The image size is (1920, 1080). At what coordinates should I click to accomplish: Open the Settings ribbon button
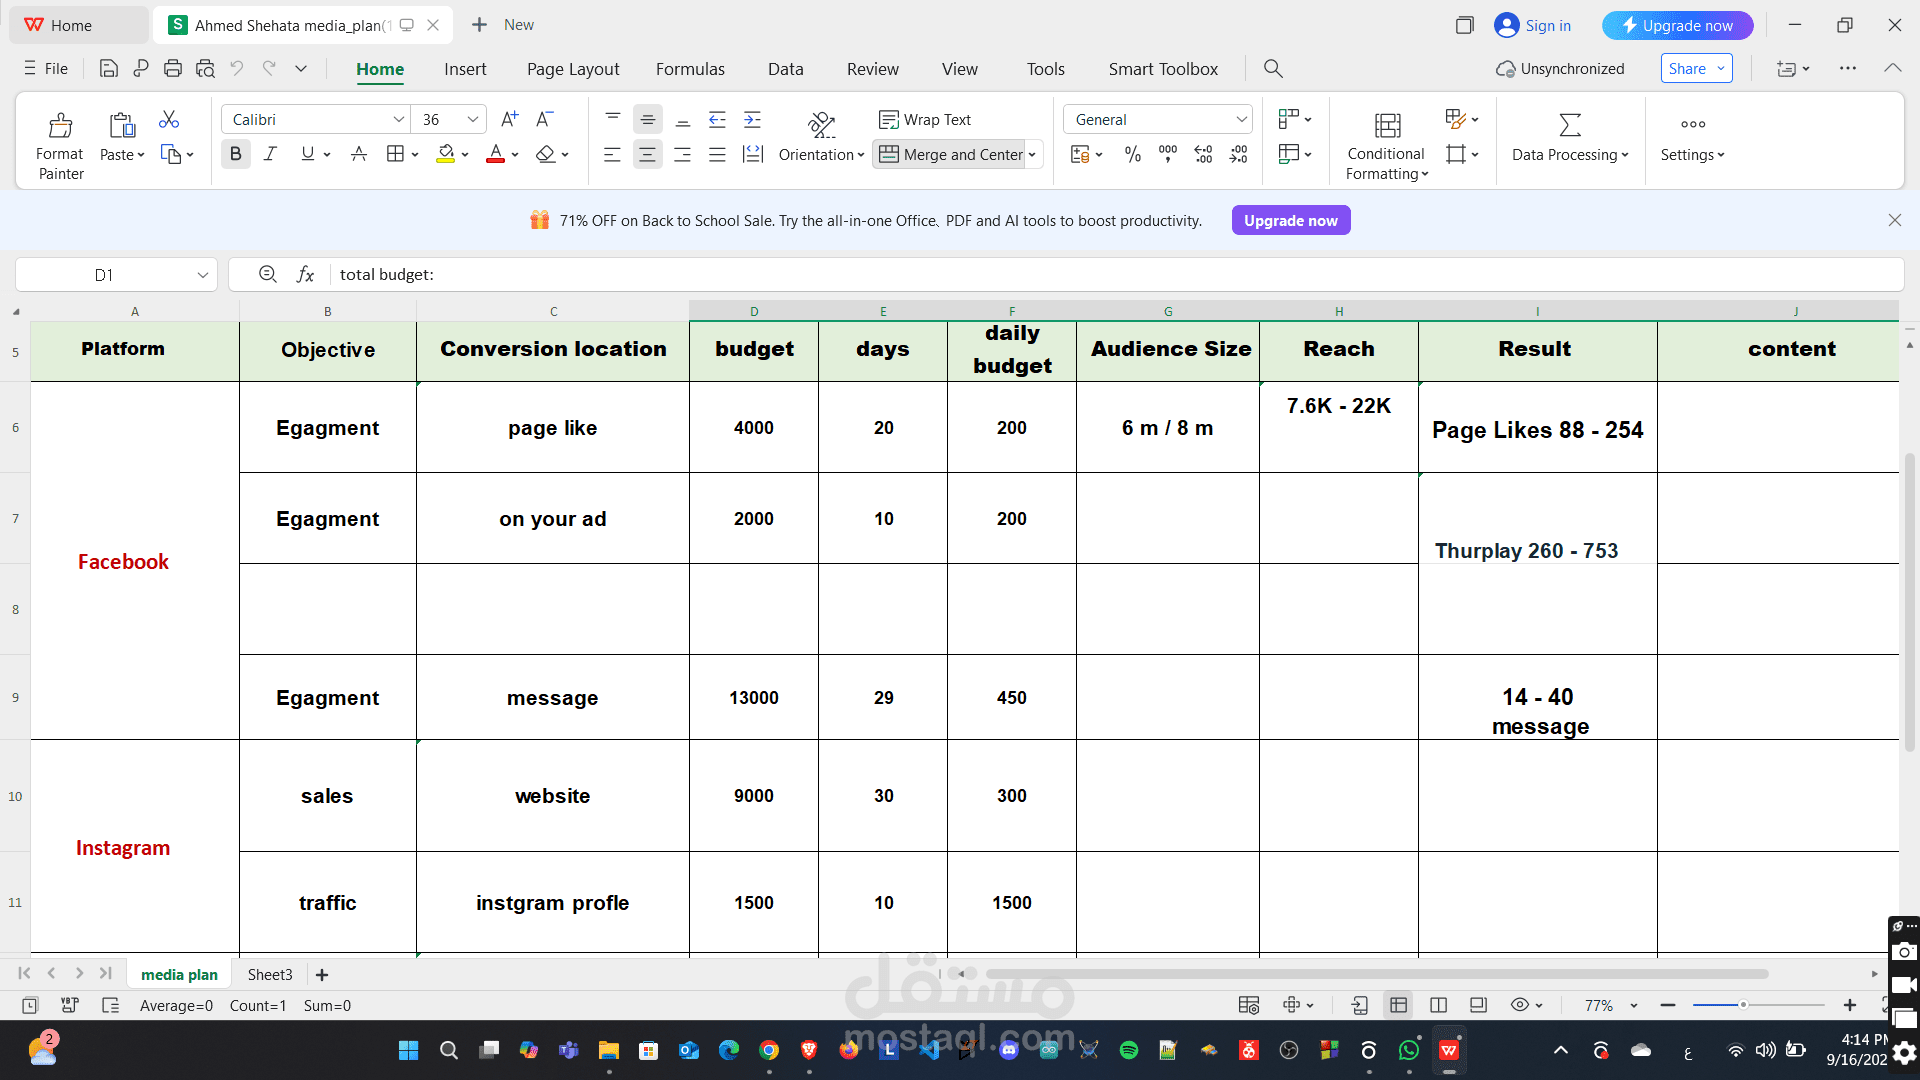tap(1693, 137)
